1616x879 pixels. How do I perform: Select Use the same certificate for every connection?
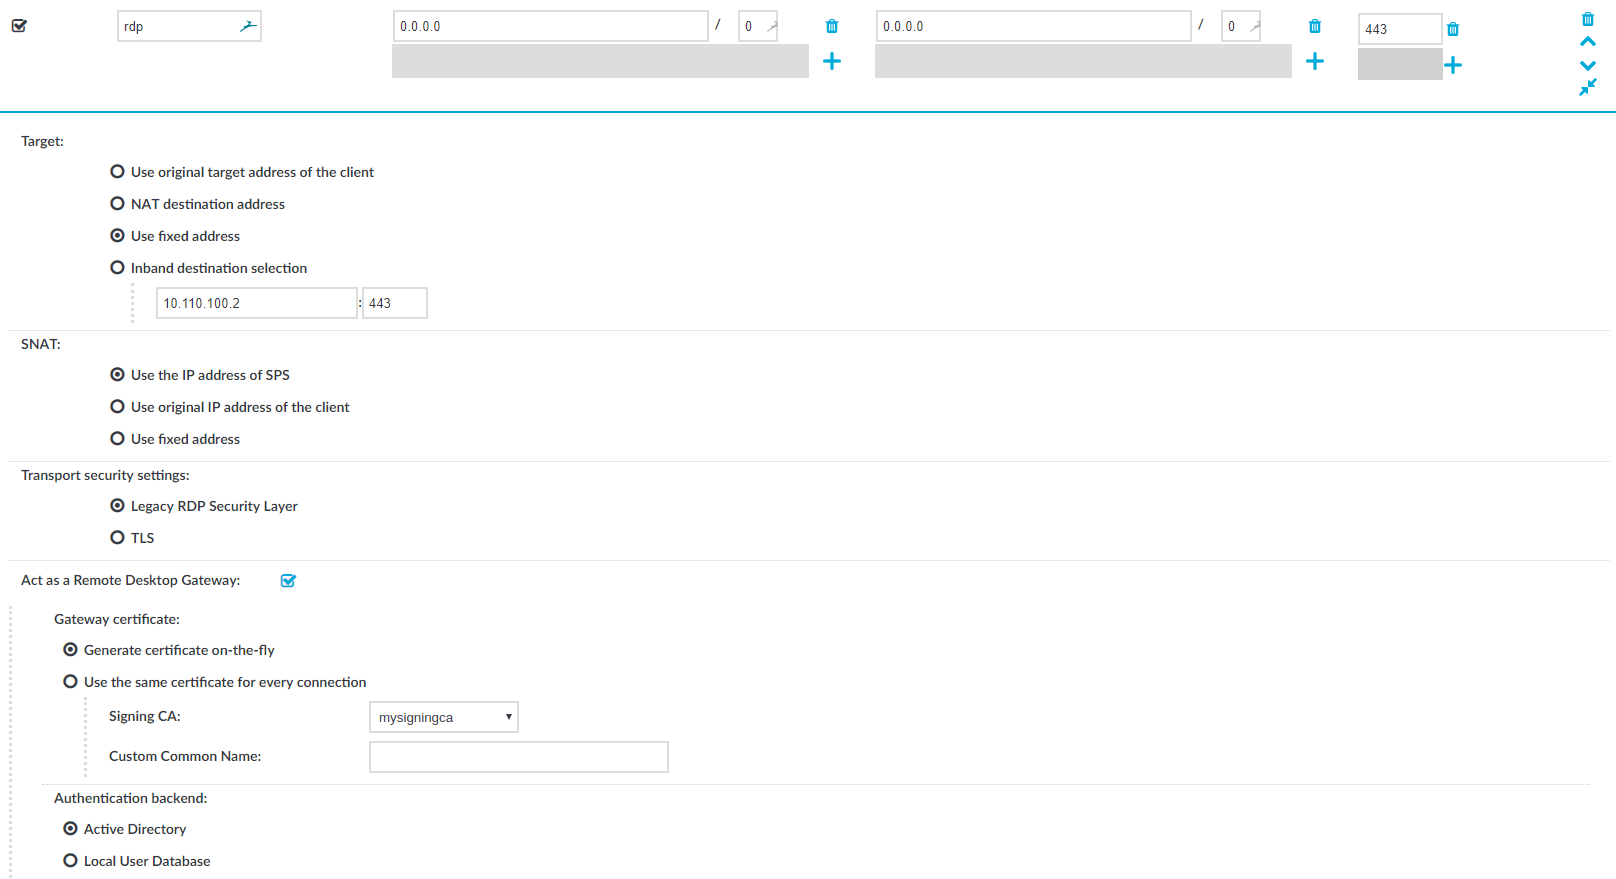[70, 682]
